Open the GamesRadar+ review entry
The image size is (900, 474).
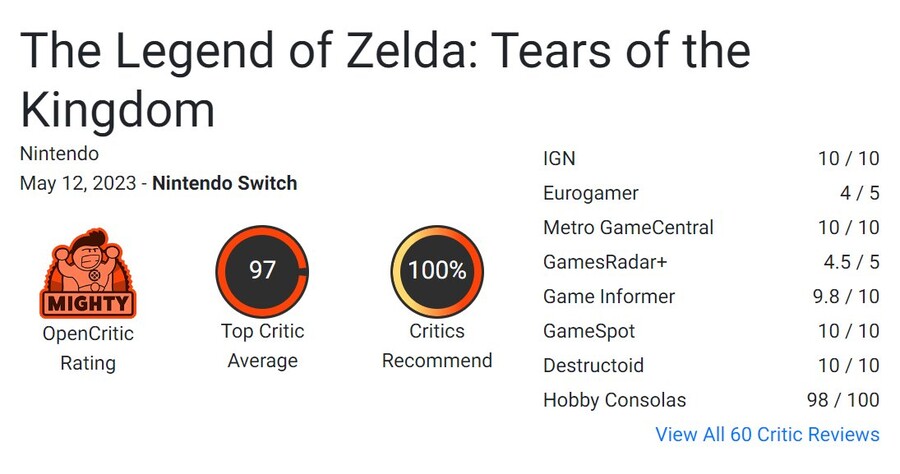tap(604, 262)
